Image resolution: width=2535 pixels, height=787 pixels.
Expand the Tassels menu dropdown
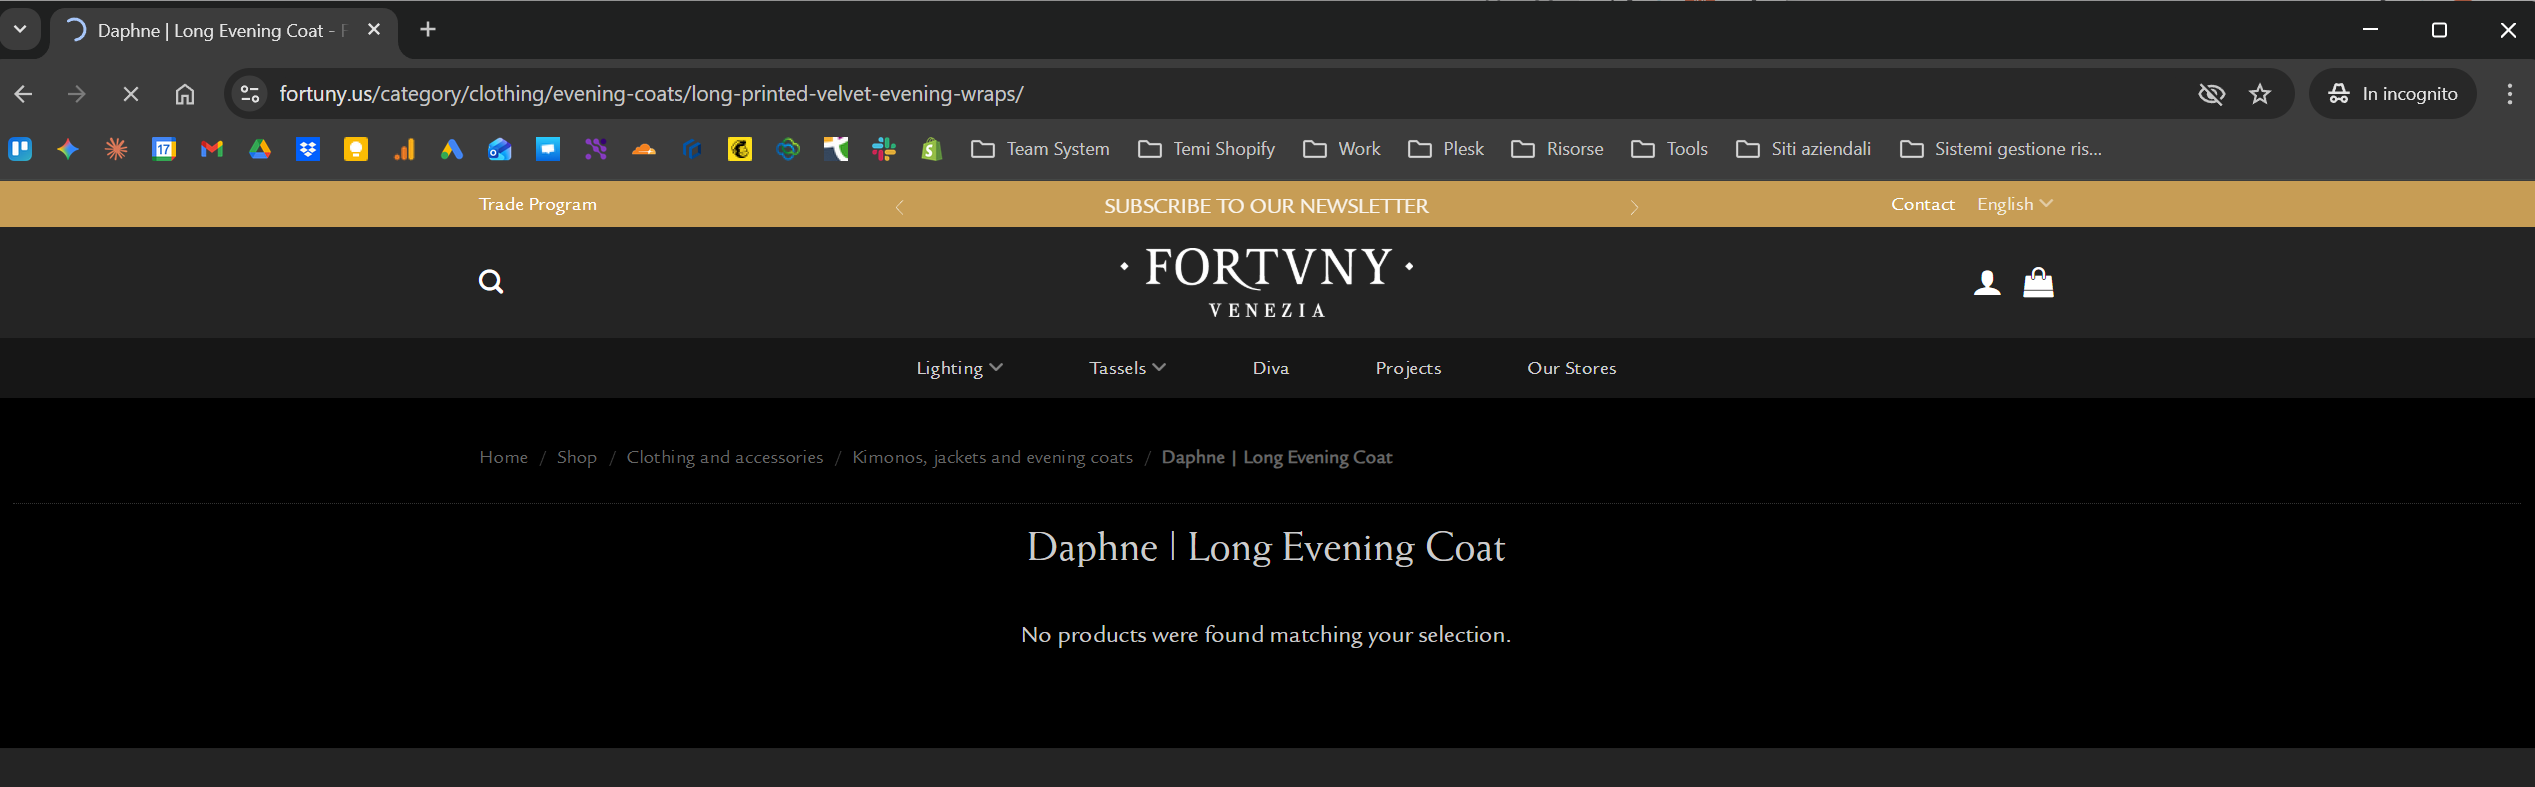click(1127, 368)
